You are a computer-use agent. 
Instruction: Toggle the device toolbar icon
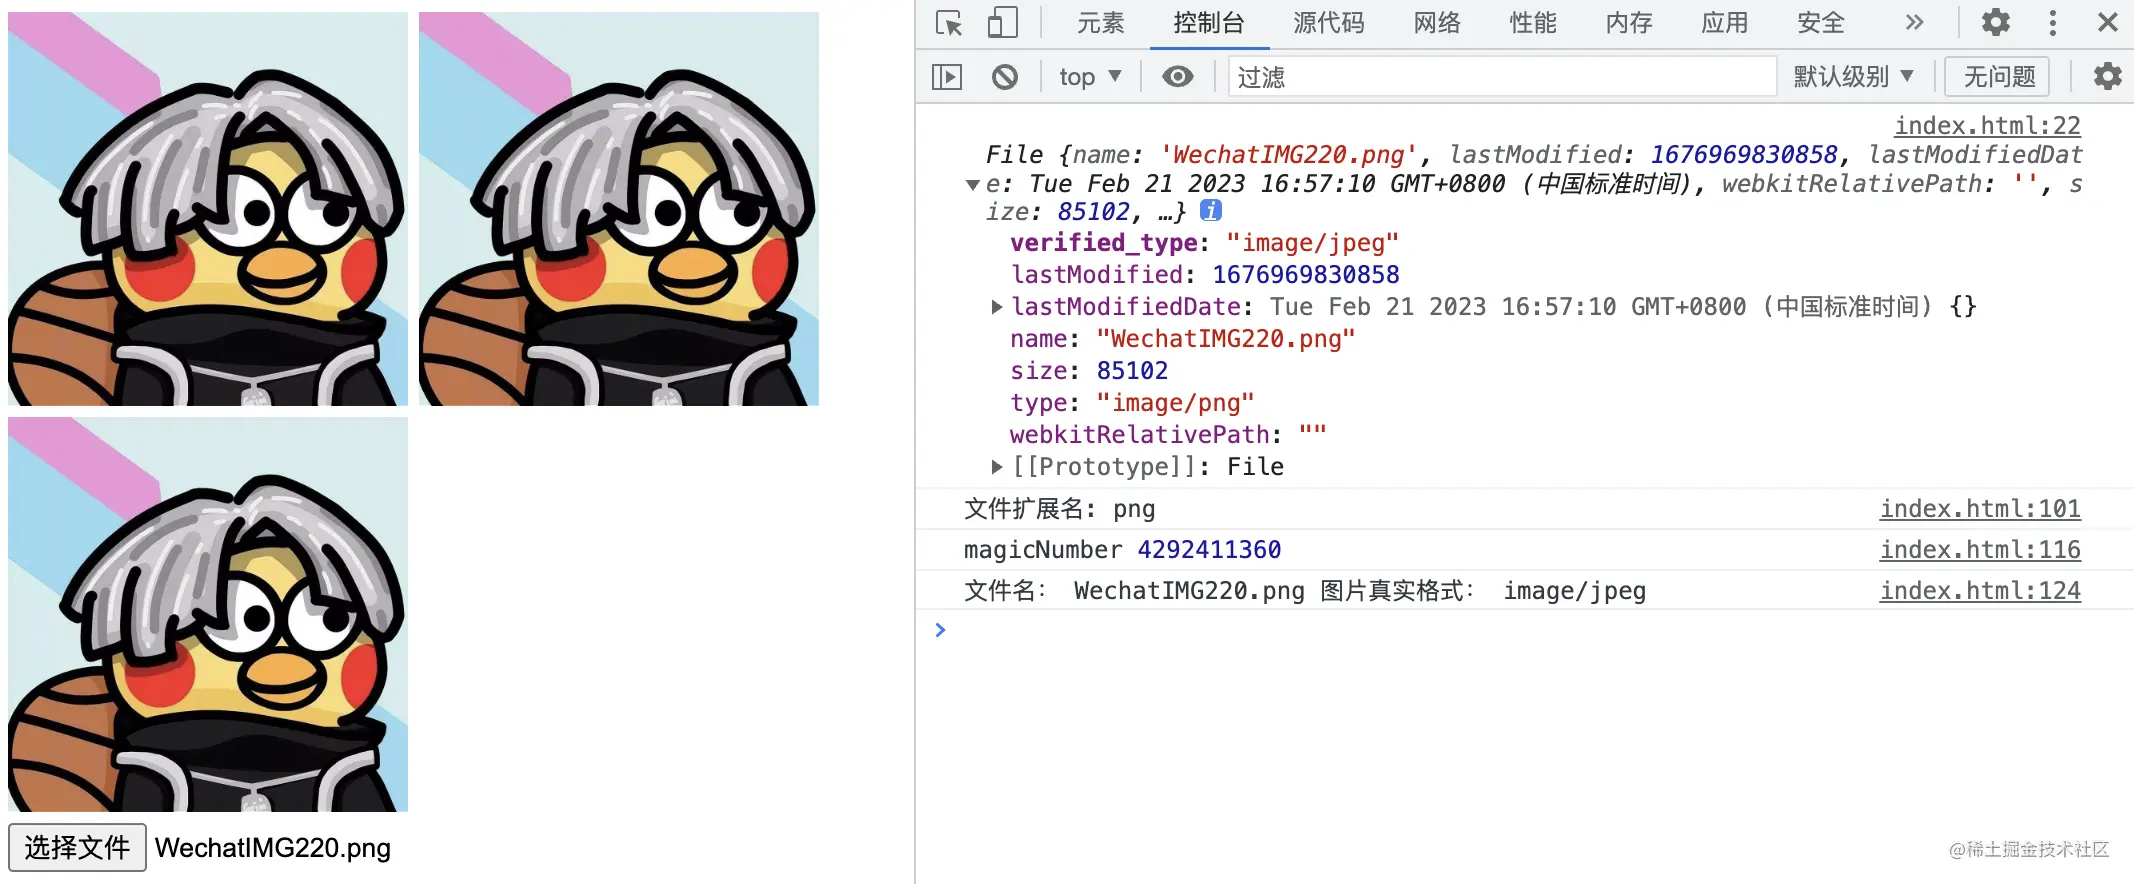coord(1002,23)
